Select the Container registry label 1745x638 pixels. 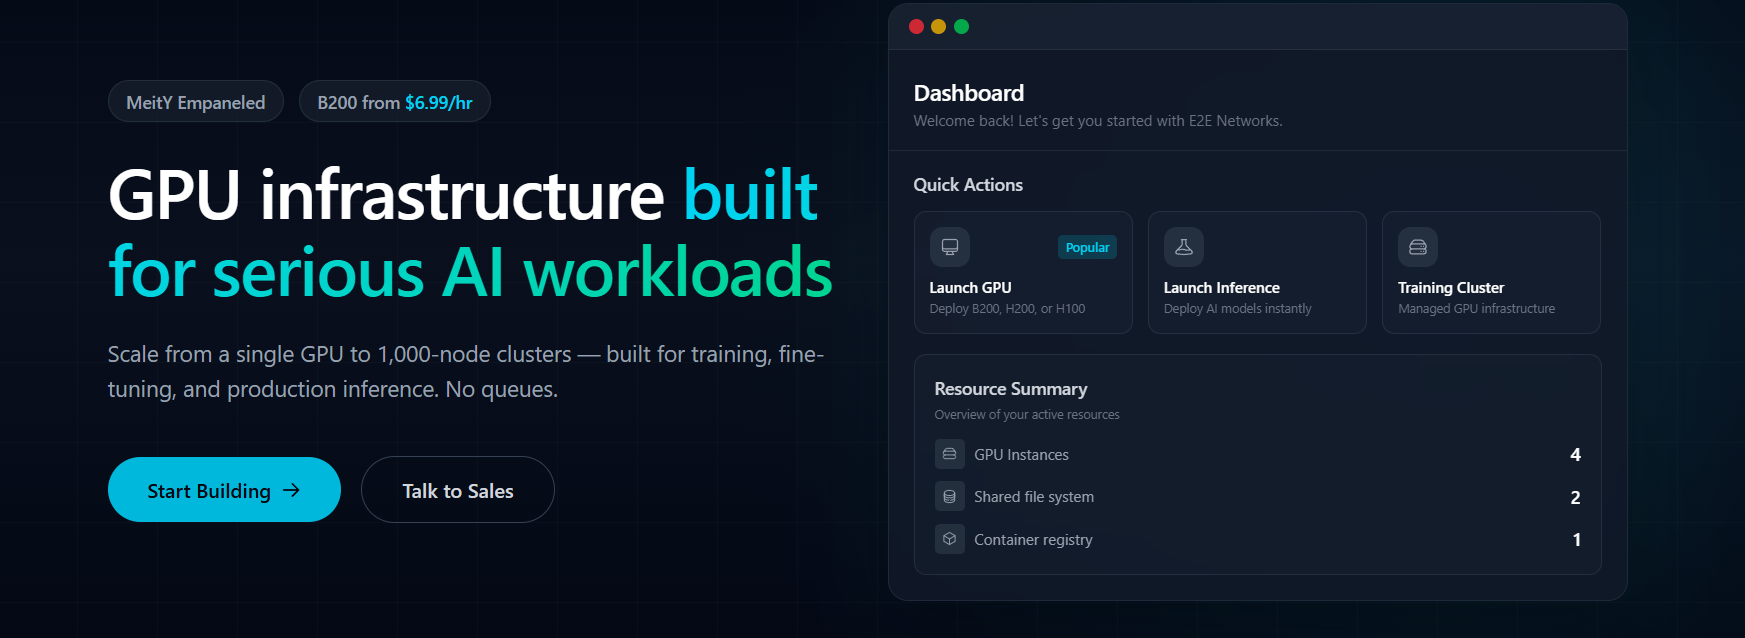pyautogui.click(x=1033, y=540)
